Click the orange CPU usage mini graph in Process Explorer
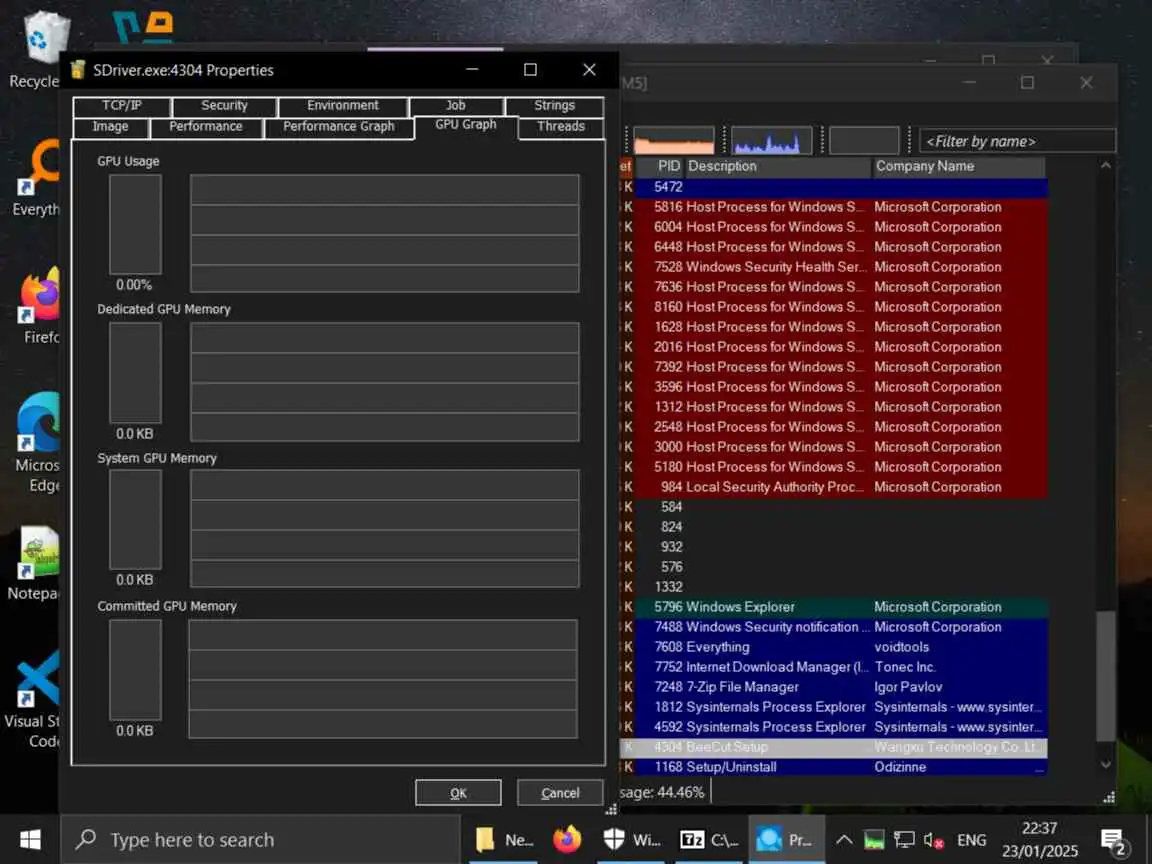Screen dimensions: 1152x864 tap(674, 140)
